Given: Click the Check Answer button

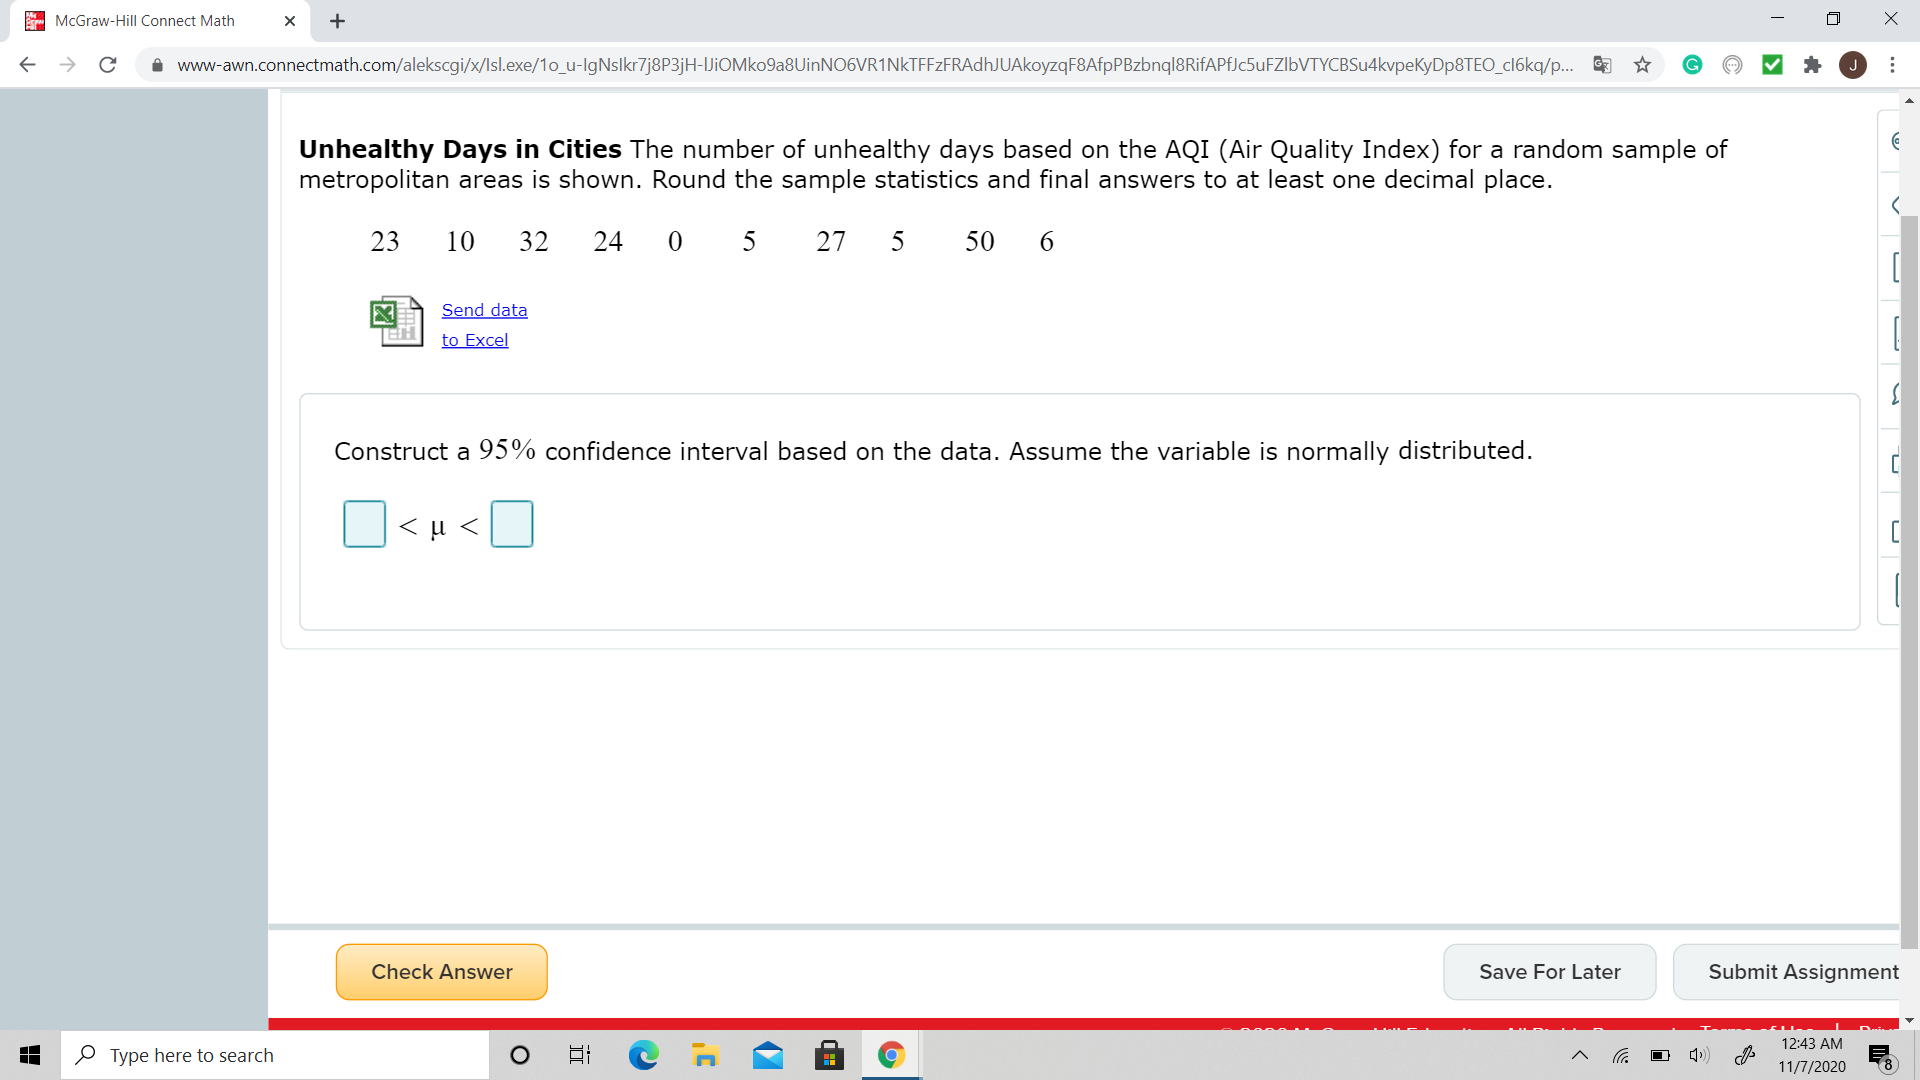Looking at the screenshot, I should pos(442,971).
